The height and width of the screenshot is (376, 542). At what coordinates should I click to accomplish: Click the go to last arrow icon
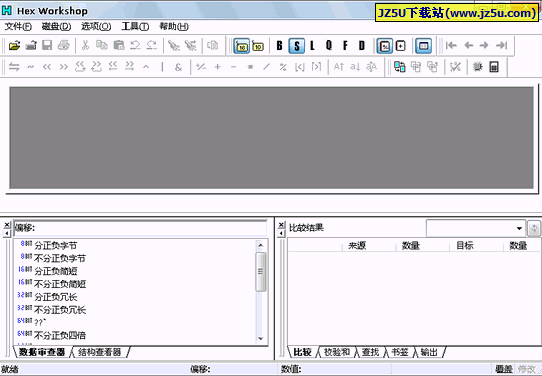(x=501, y=45)
